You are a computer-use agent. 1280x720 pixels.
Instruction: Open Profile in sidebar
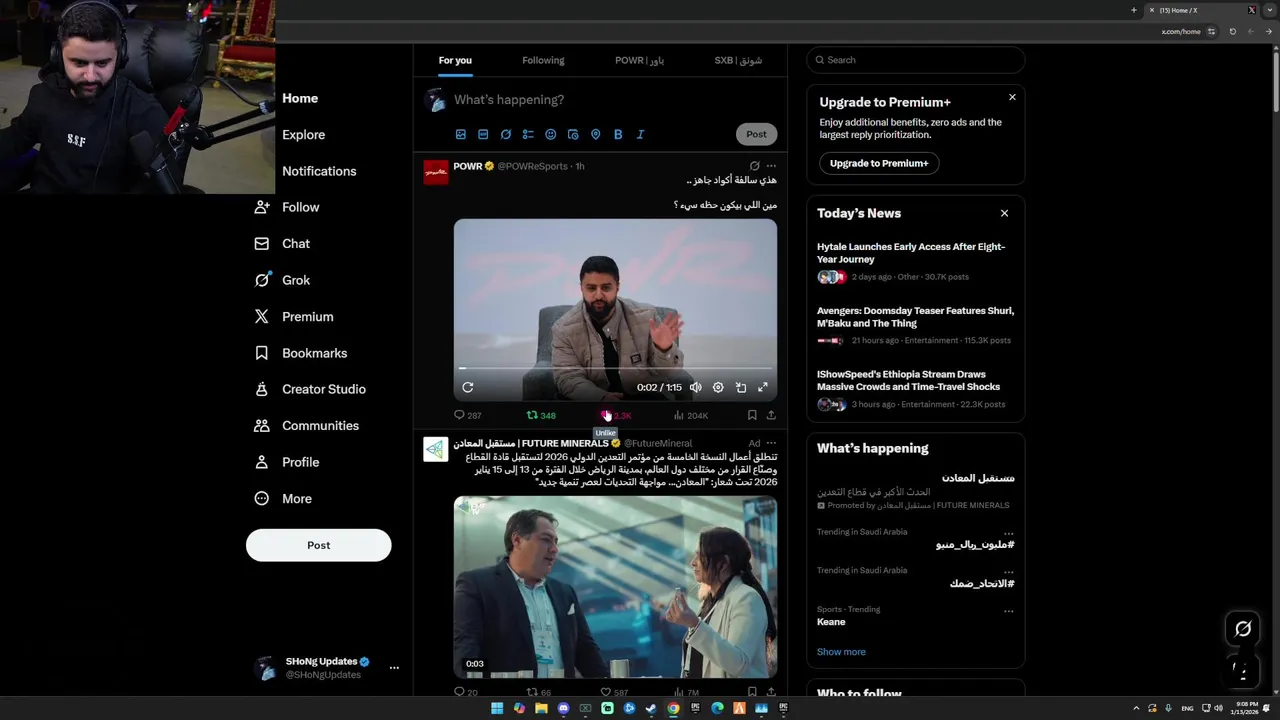287,462
